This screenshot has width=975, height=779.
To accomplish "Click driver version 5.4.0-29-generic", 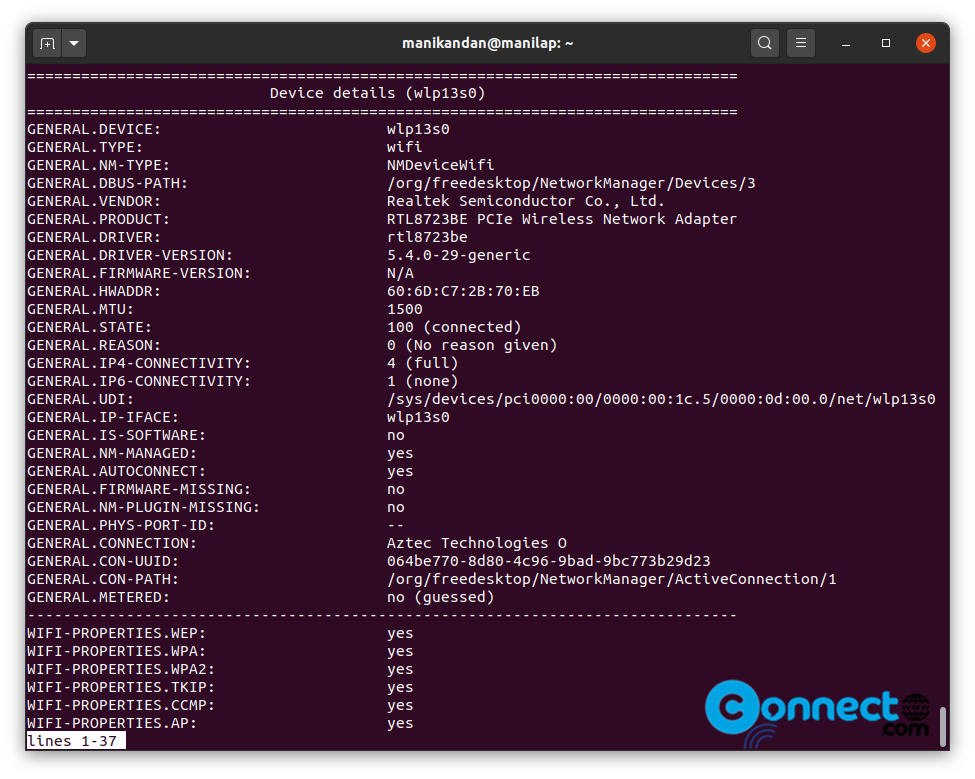I will coord(458,256).
